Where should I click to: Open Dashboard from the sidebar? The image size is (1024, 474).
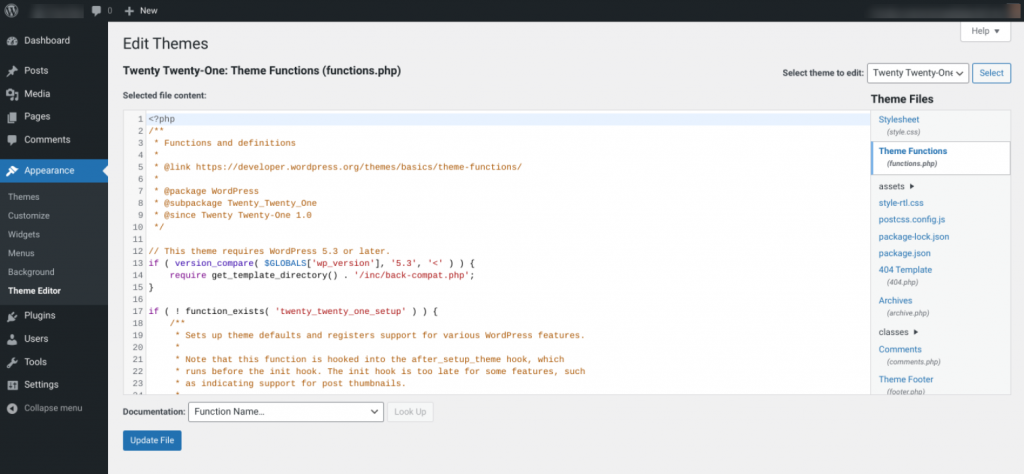[46, 41]
